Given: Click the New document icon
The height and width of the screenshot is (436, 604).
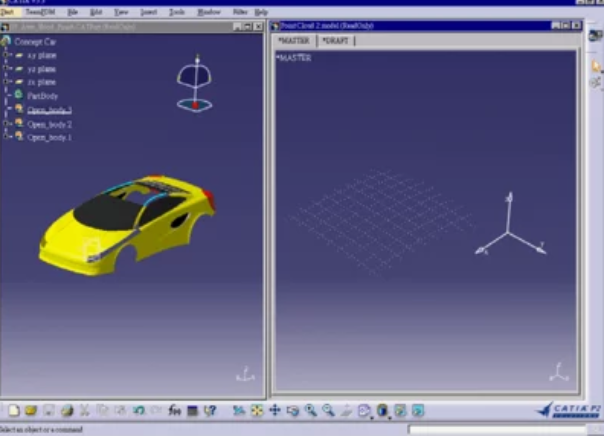Looking at the screenshot, I should tap(13, 410).
